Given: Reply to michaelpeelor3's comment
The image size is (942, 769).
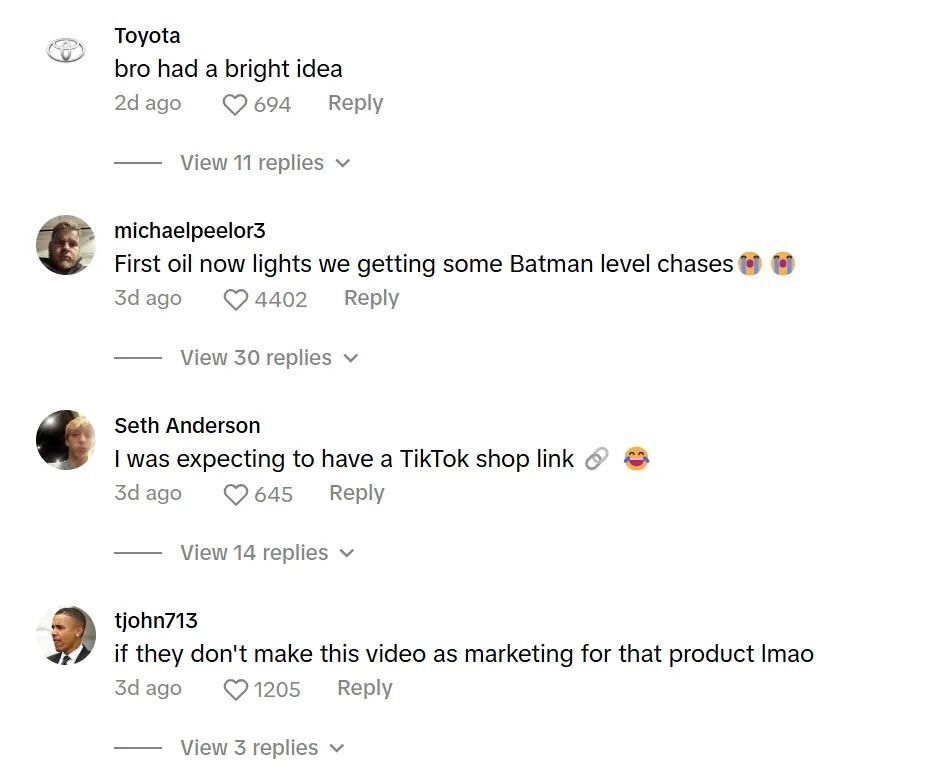Looking at the screenshot, I should 371,298.
